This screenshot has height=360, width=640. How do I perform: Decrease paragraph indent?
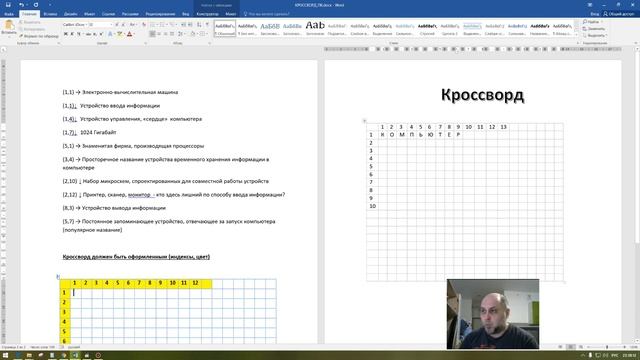[x=183, y=25]
